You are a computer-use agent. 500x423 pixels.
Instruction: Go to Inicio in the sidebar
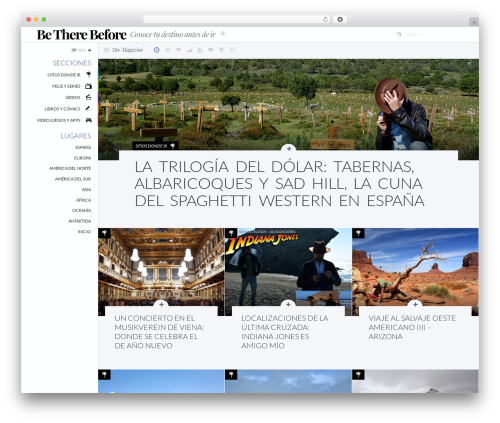tap(84, 231)
